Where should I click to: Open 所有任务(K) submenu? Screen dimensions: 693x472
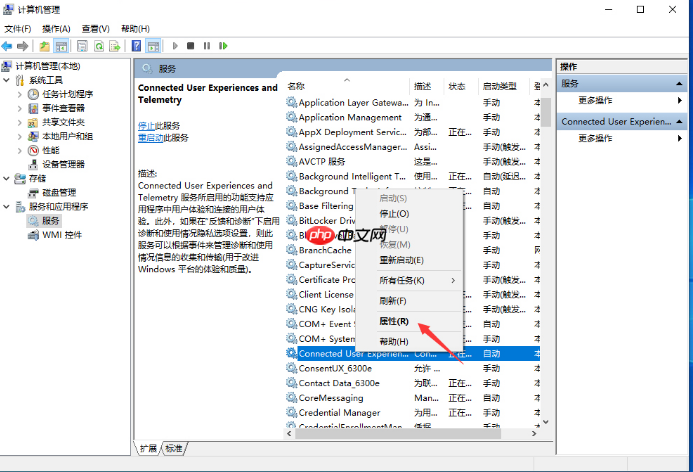click(x=402, y=281)
